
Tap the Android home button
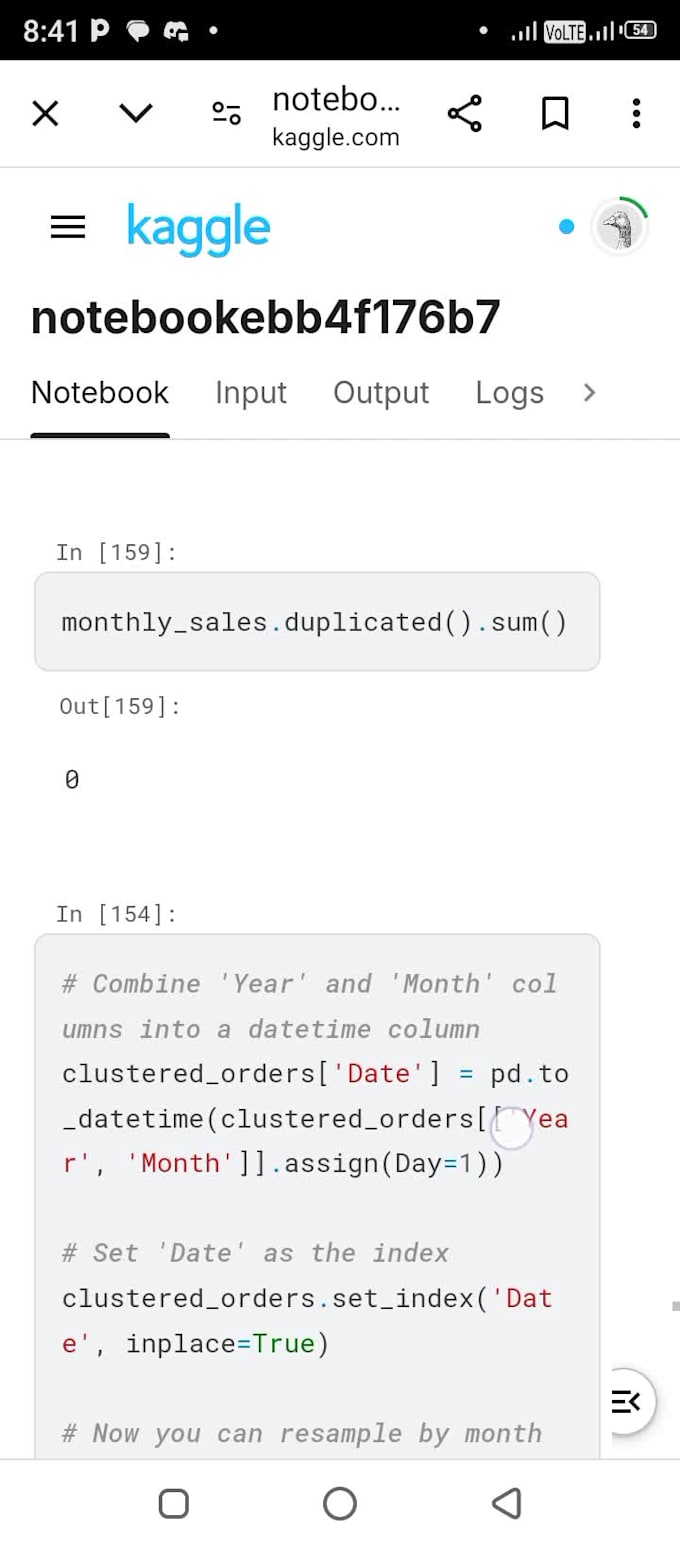pos(340,1502)
